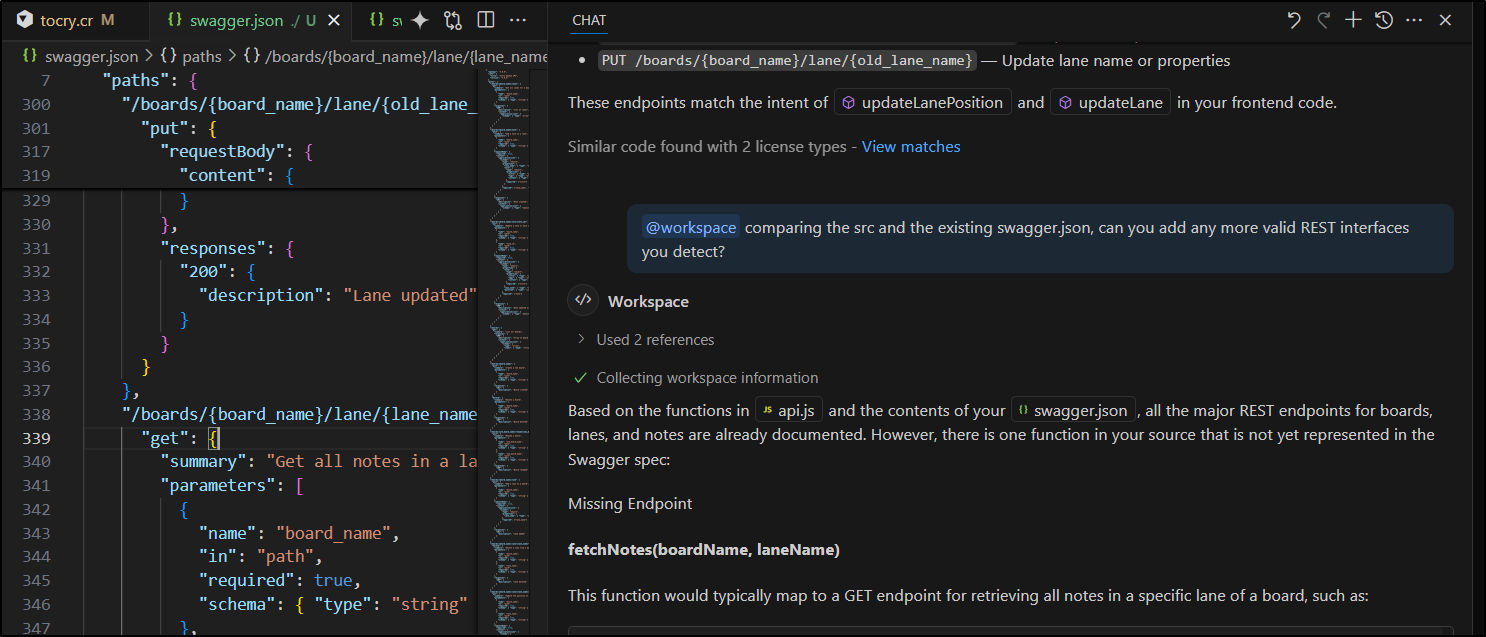Open 'paths' breadcrumb dropdown

(191, 57)
